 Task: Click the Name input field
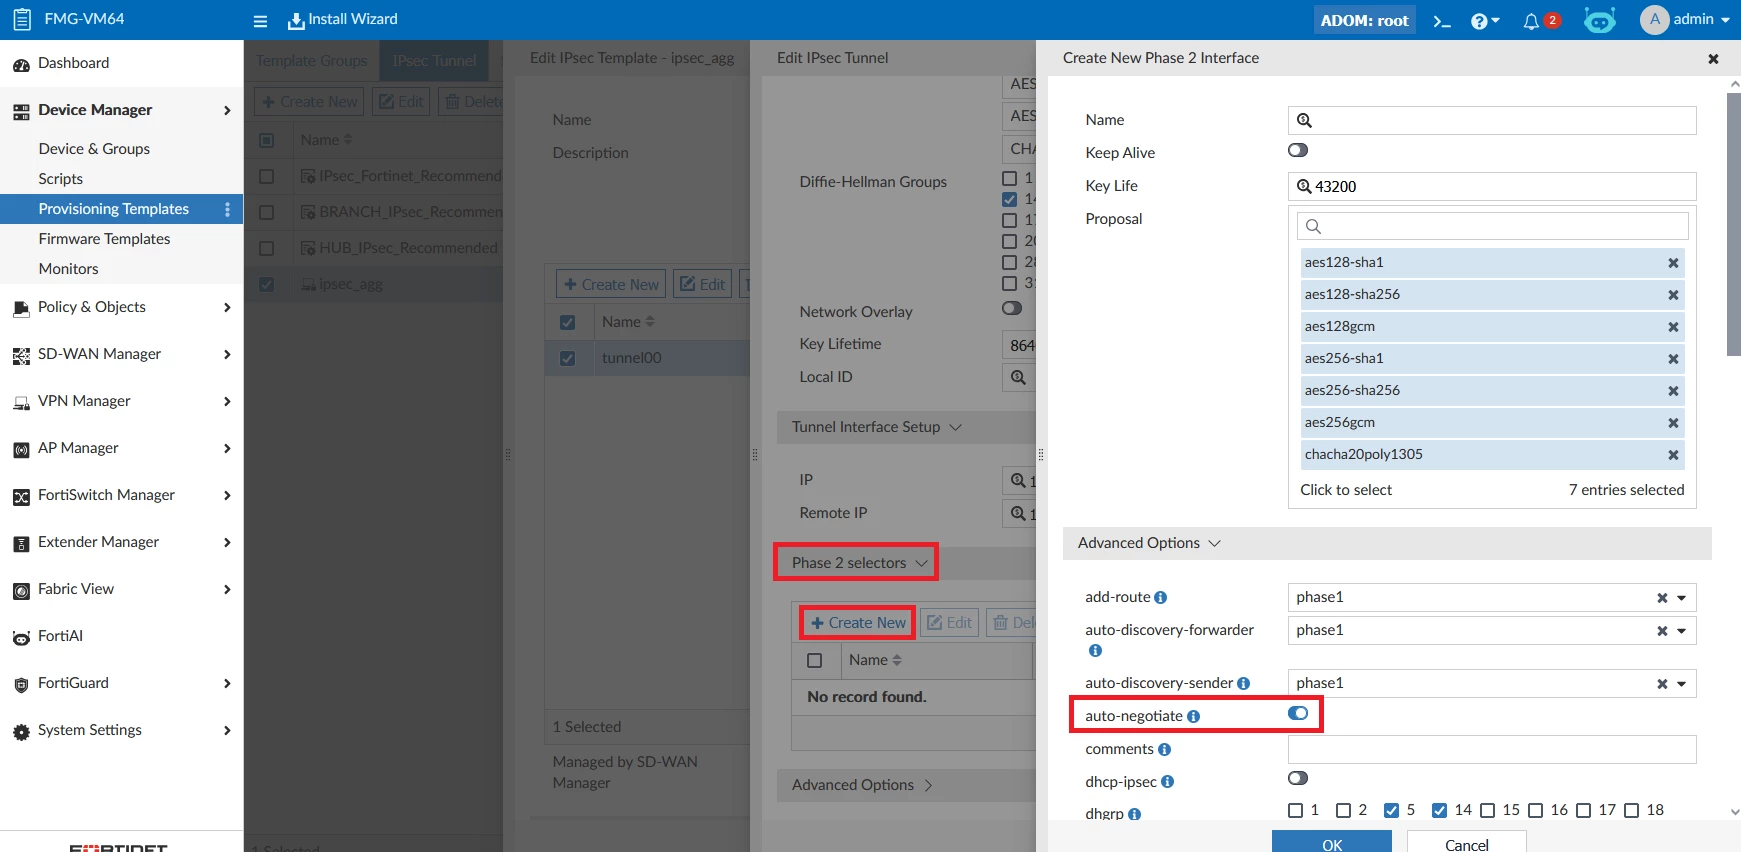[x=1492, y=120]
